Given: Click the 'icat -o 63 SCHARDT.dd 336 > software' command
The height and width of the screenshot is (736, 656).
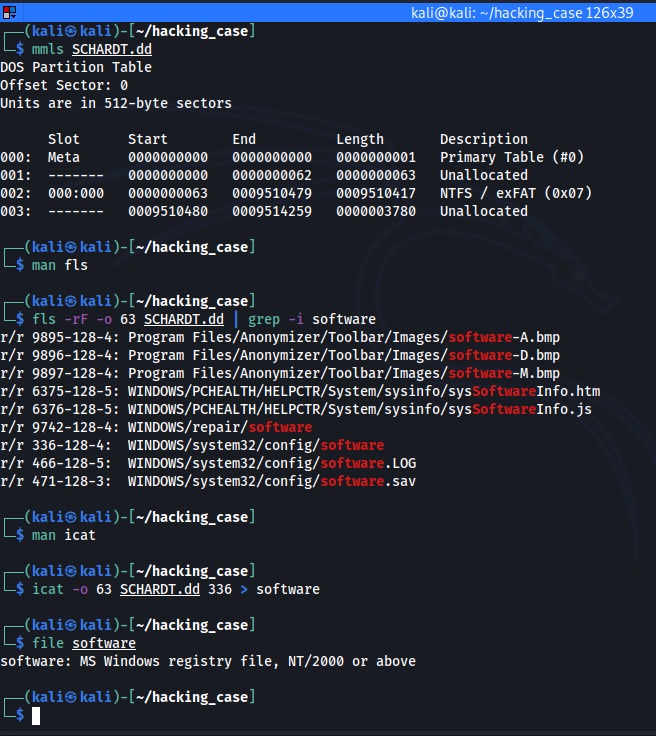Looking at the screenshot, I should click(175, 590).
